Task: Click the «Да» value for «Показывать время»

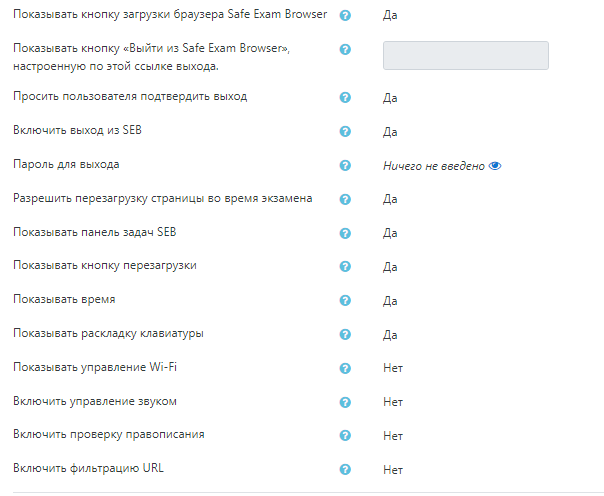Action: [x=391, y=300]
